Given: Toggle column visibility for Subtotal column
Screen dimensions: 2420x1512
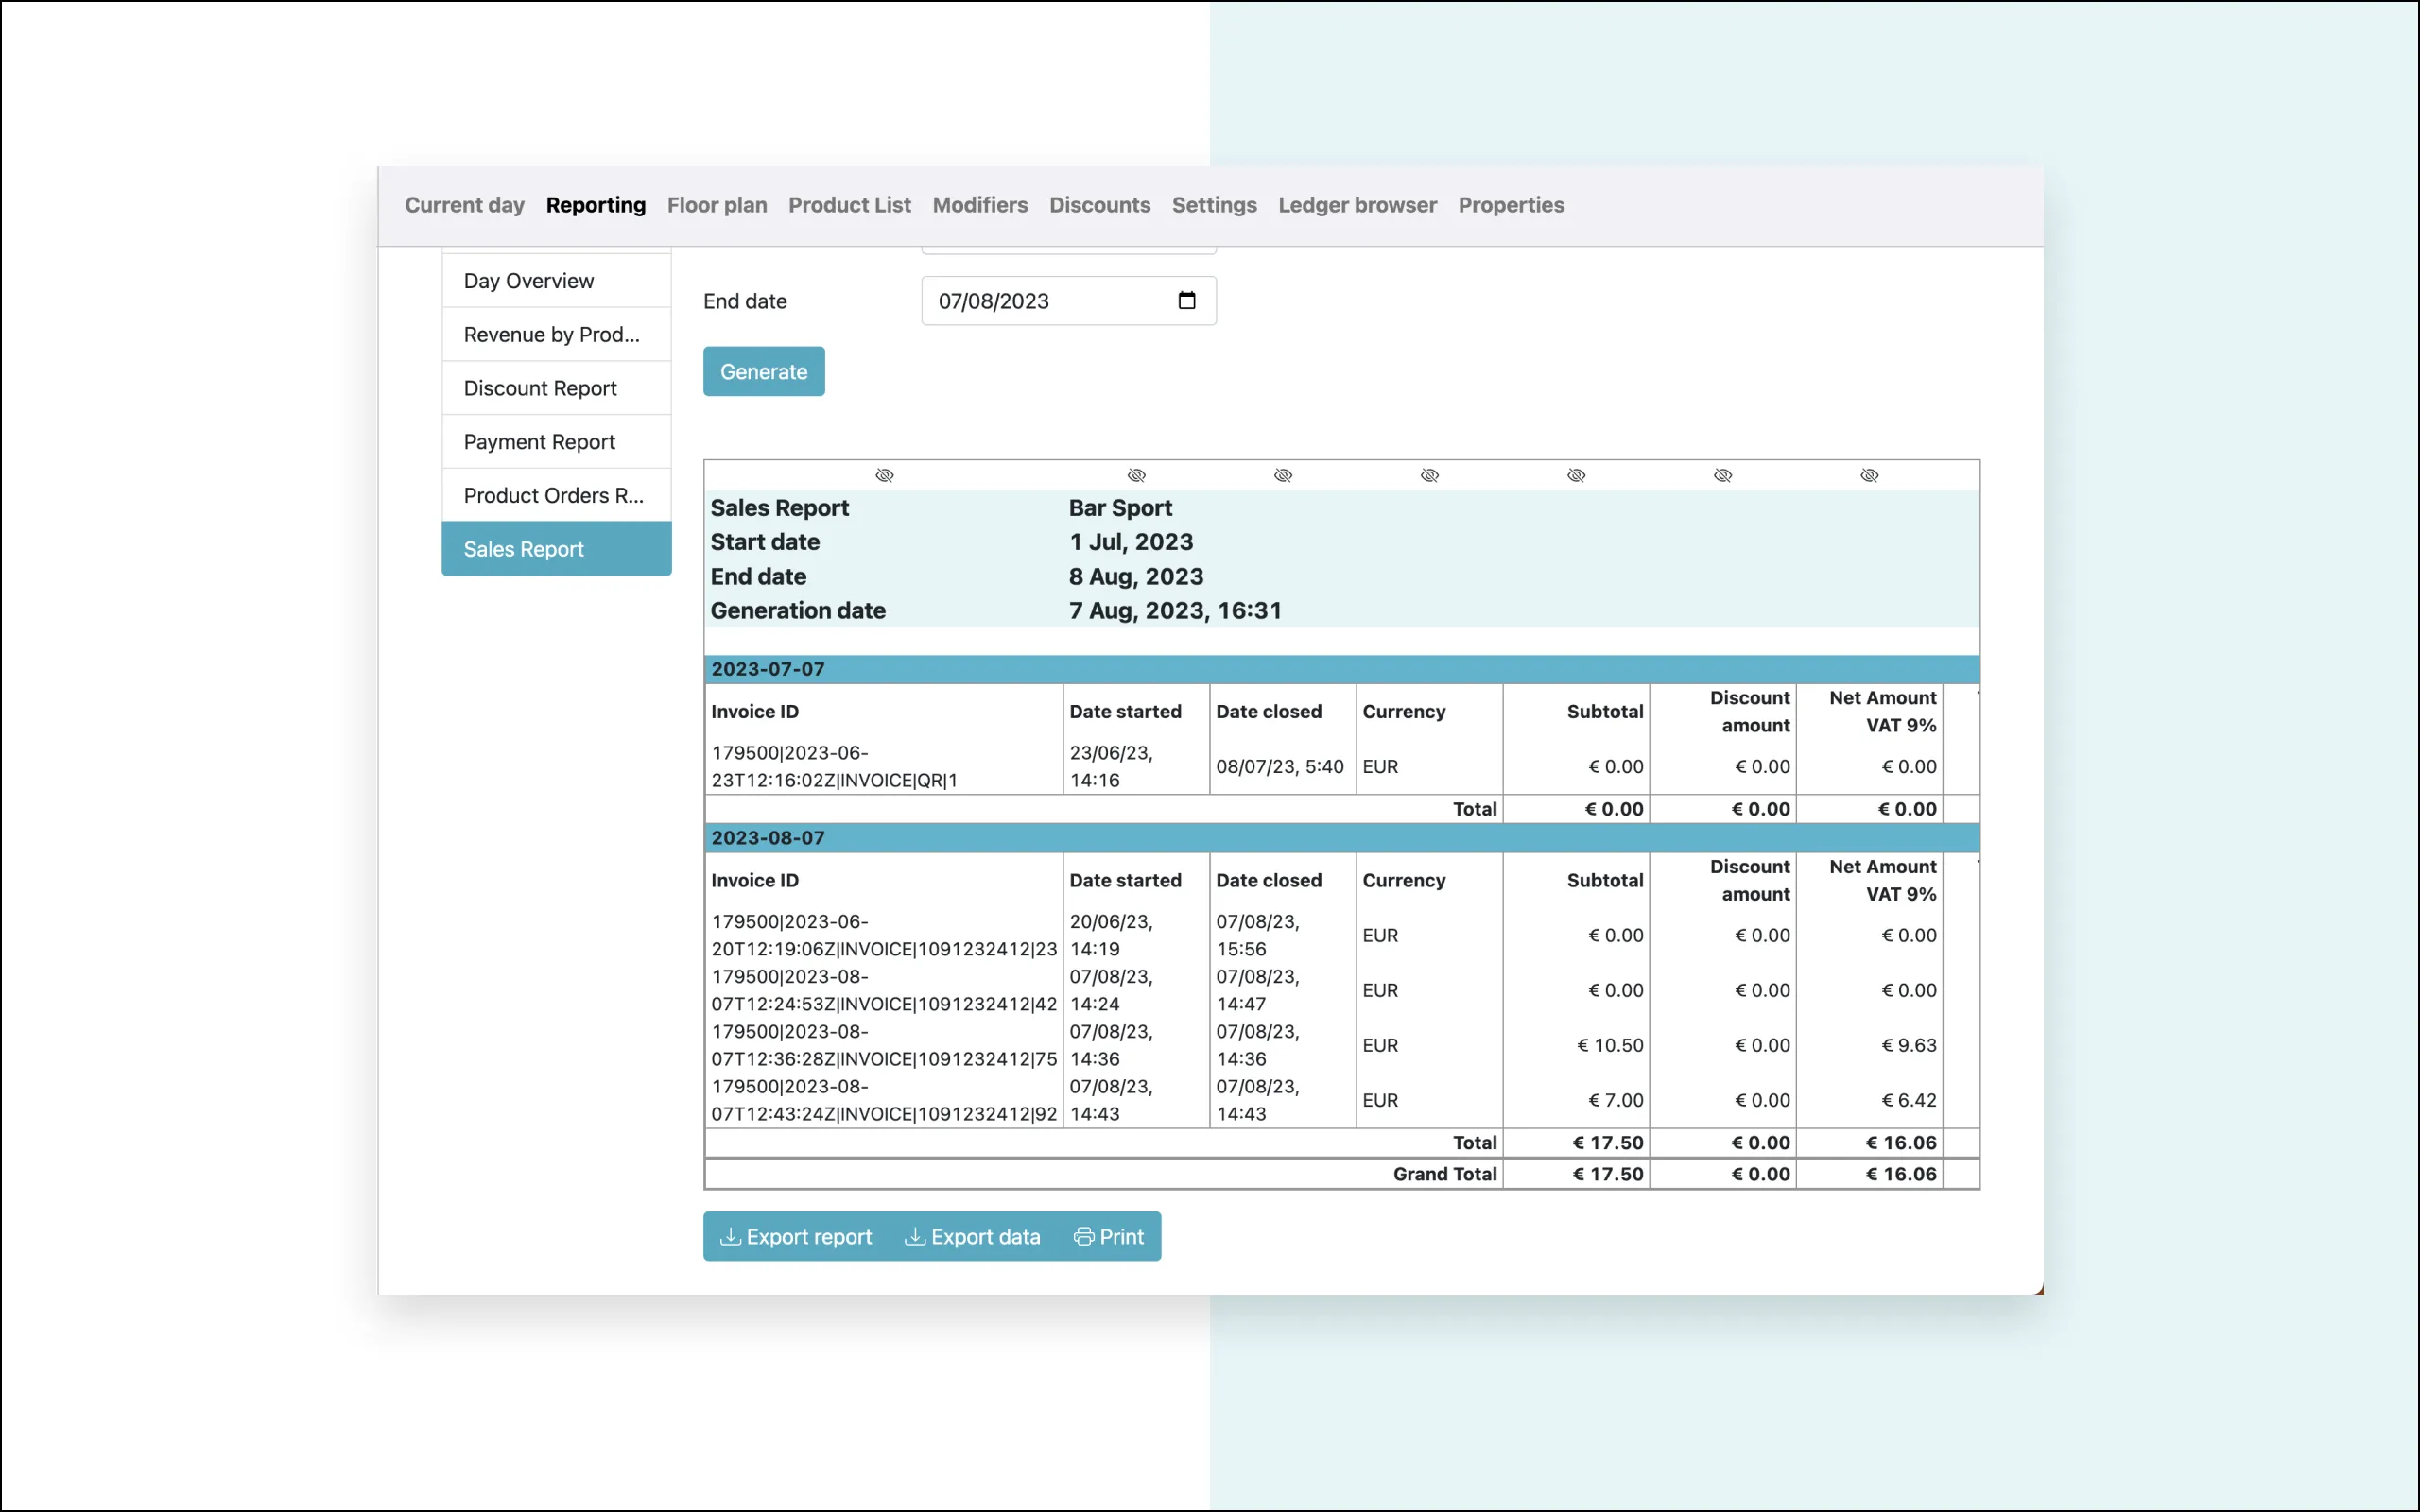Looking at the screenshot, I should coord(1577,473).
